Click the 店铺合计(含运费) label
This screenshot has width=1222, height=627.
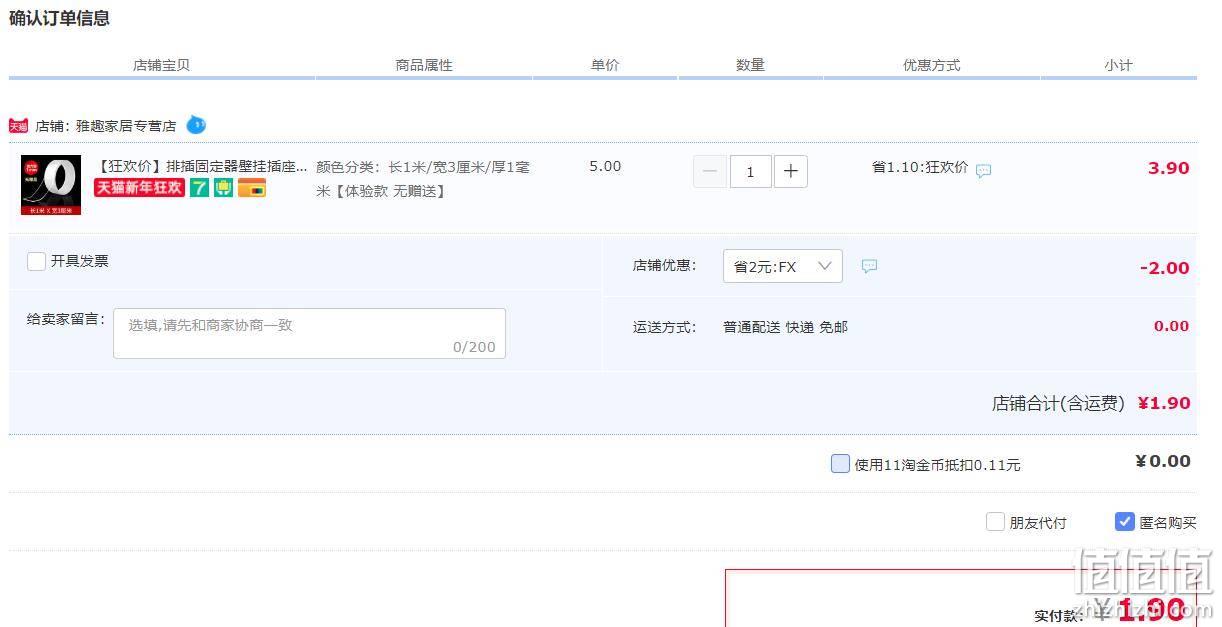pos(1058,403)
